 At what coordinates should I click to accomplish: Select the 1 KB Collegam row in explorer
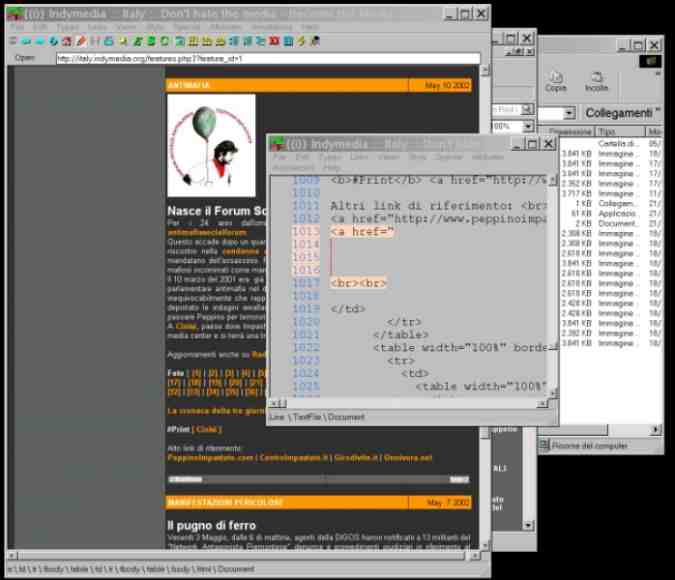click(609, 203)
